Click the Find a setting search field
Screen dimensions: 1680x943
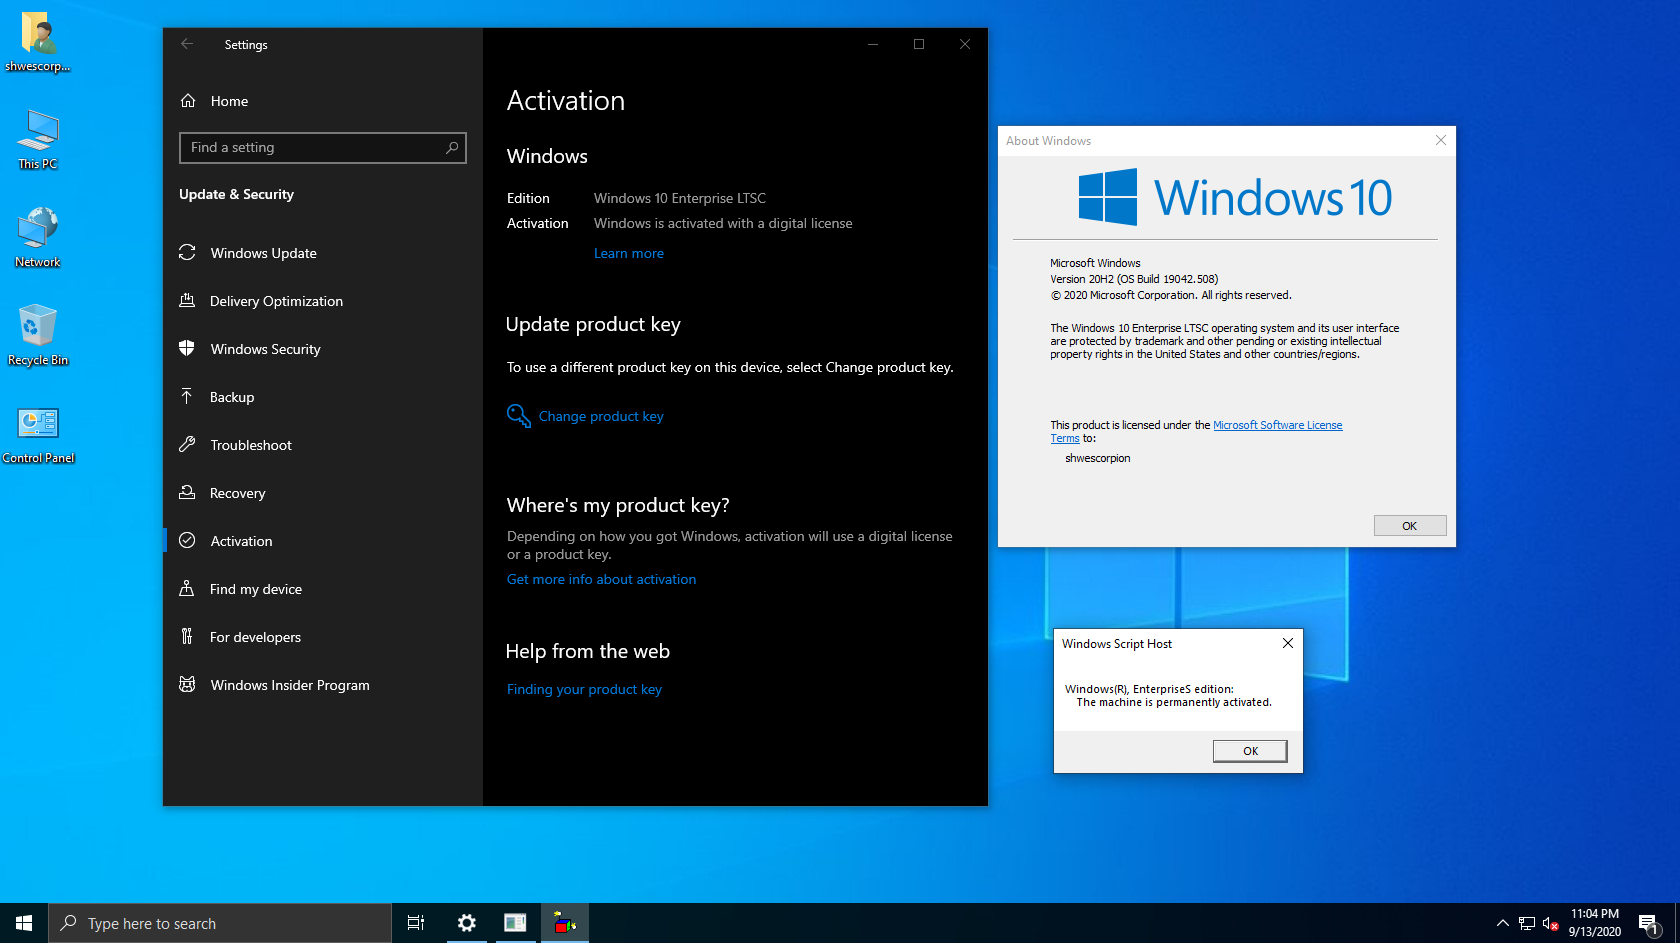(x=323, y=147)
